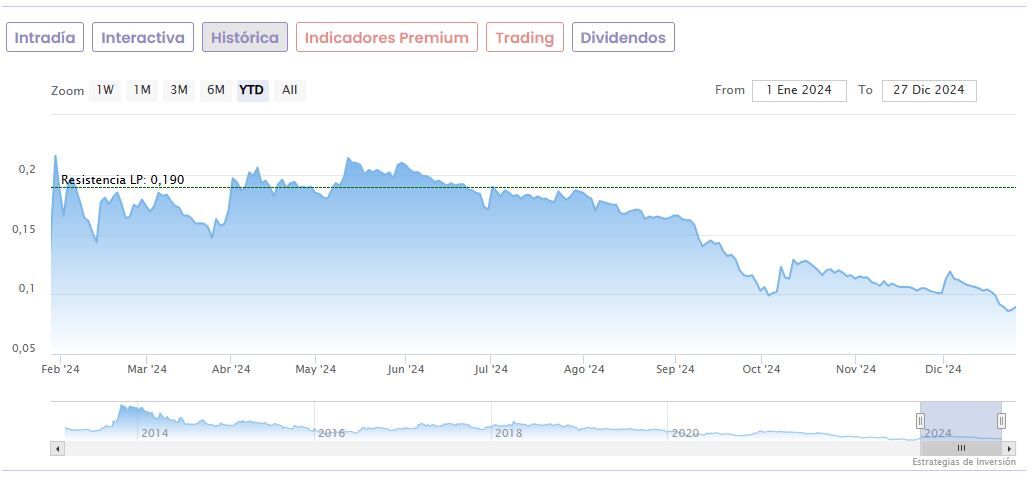This screenshot has height=482, width=1035.
Task: Go to the Trading tab
Action: click(525, 38)
